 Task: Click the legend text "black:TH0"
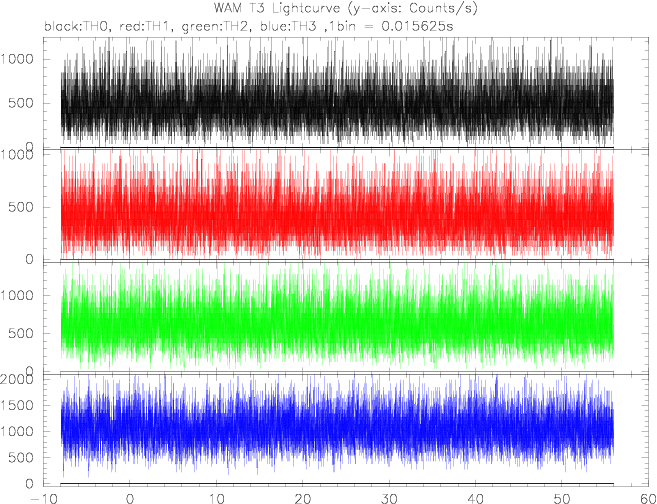(78, 26)
